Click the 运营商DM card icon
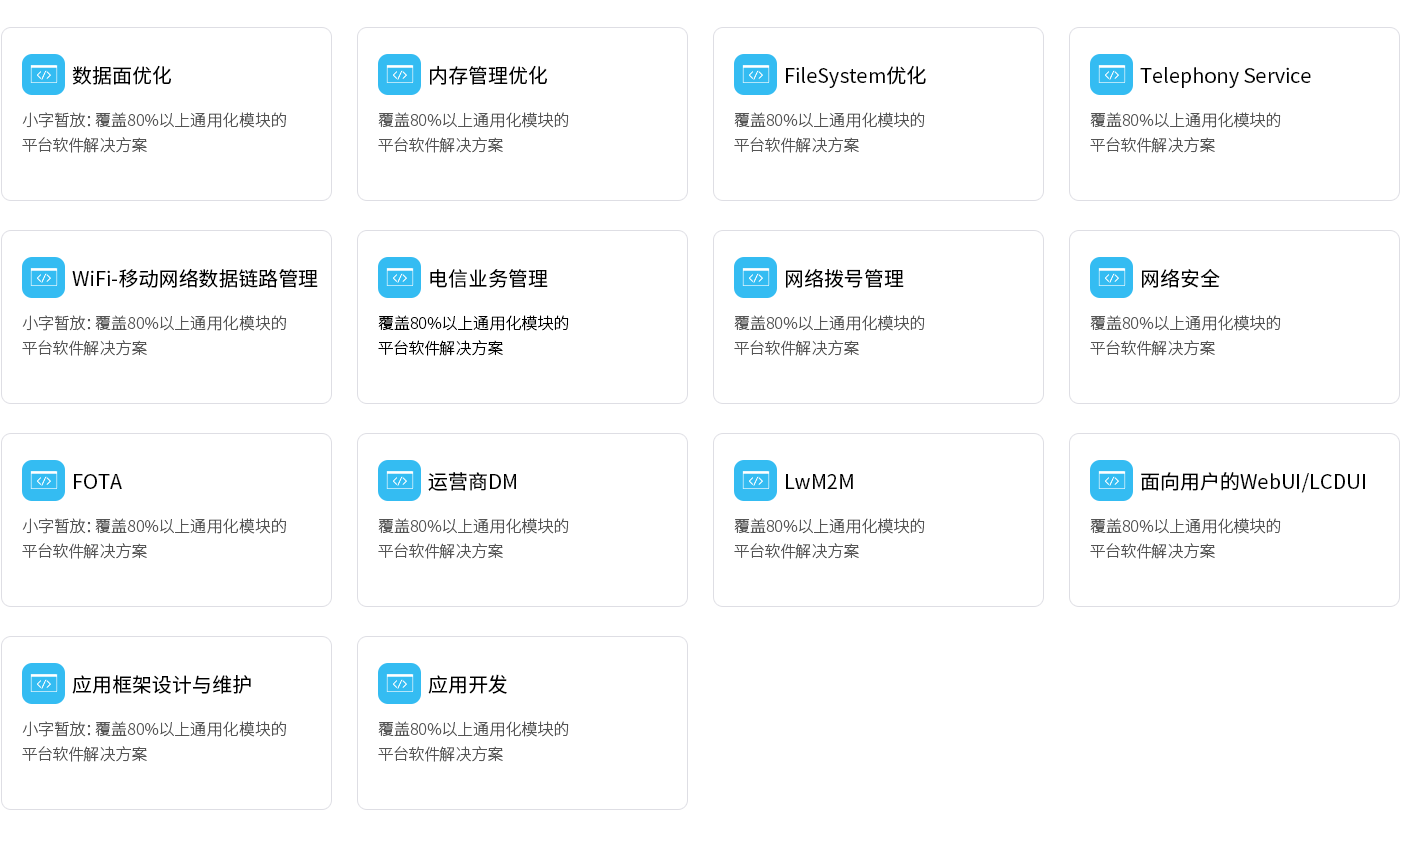Screen dimensions: 1401x853 [399, 481]
